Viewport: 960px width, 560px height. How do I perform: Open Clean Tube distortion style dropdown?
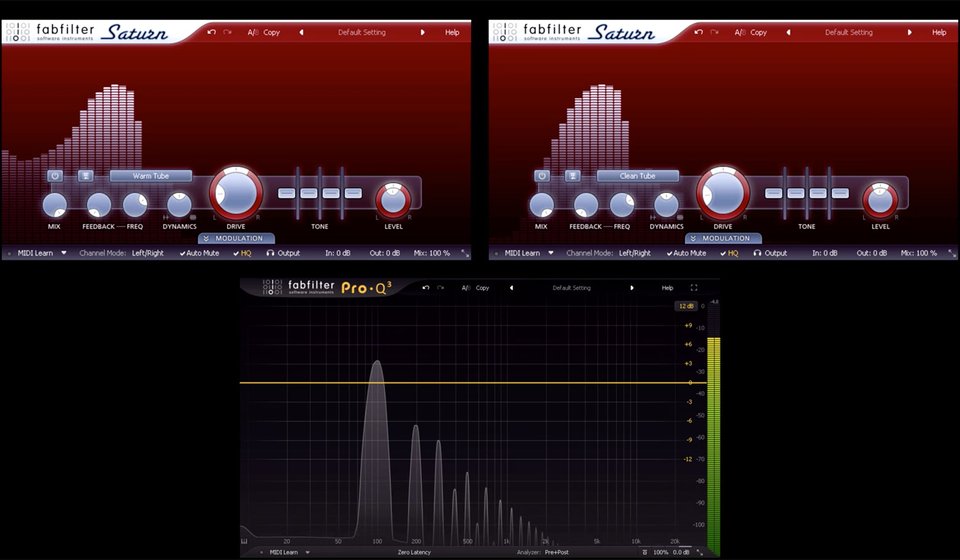637,176
